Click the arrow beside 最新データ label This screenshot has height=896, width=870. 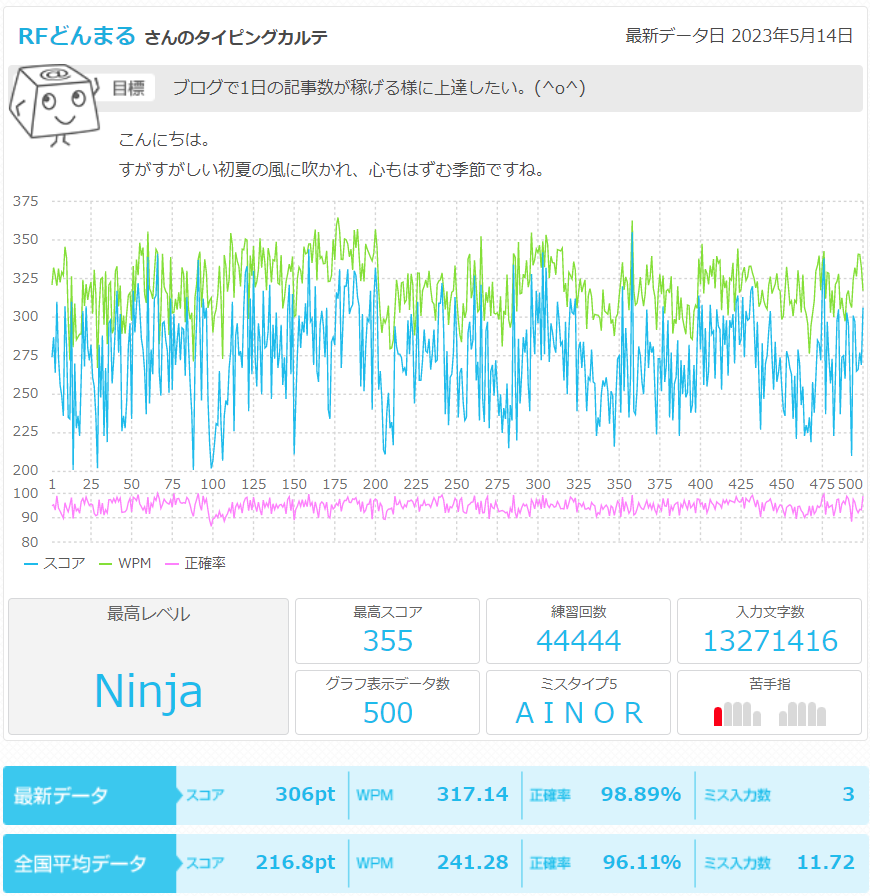coord(180,795)
